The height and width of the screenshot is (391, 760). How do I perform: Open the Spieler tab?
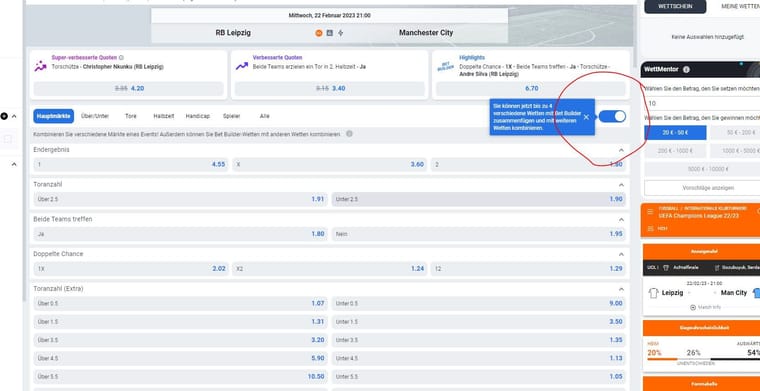click(x=231, y=116)
